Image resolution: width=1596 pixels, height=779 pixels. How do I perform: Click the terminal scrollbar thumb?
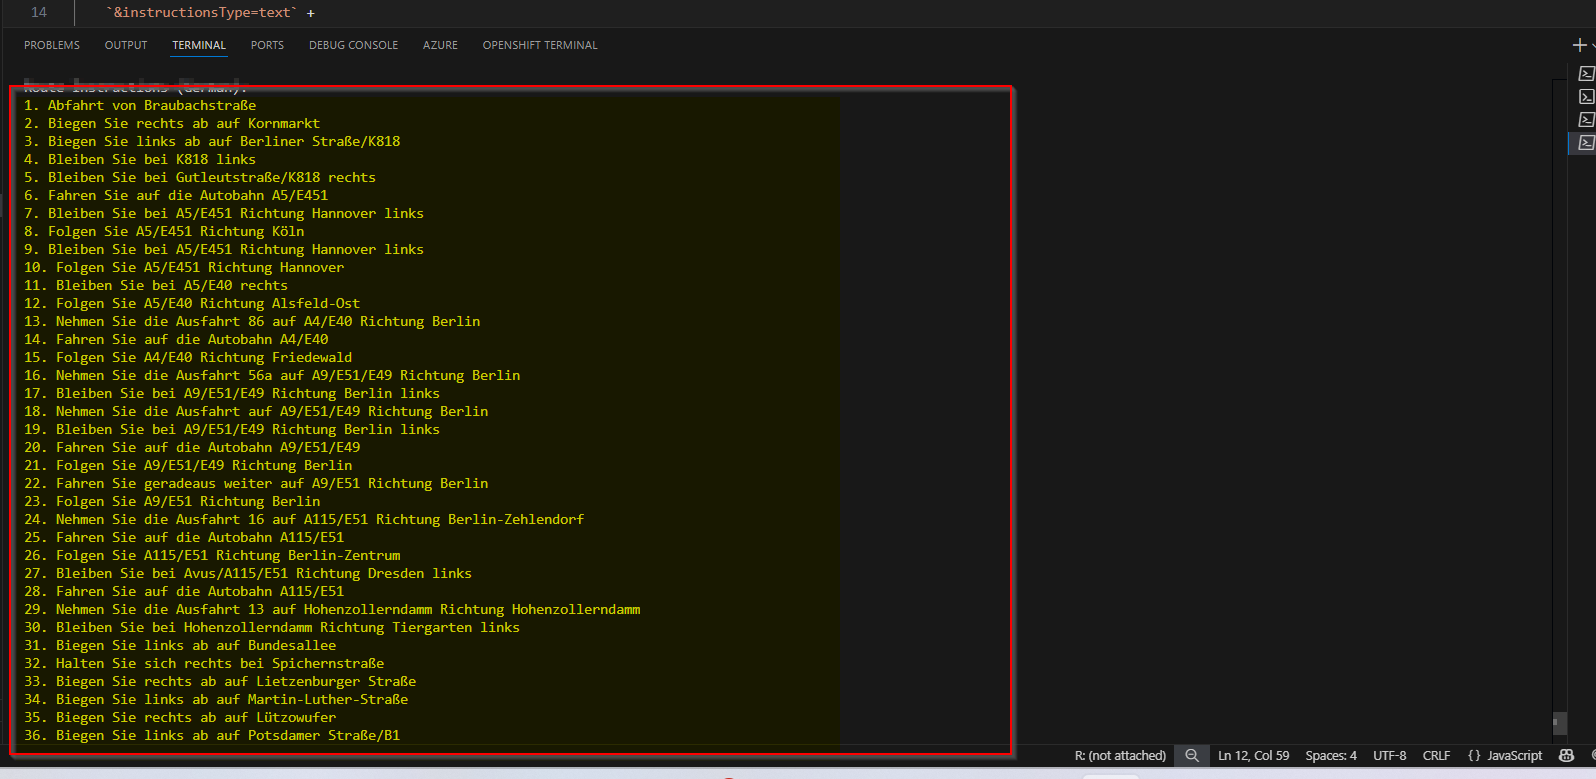1559,723
